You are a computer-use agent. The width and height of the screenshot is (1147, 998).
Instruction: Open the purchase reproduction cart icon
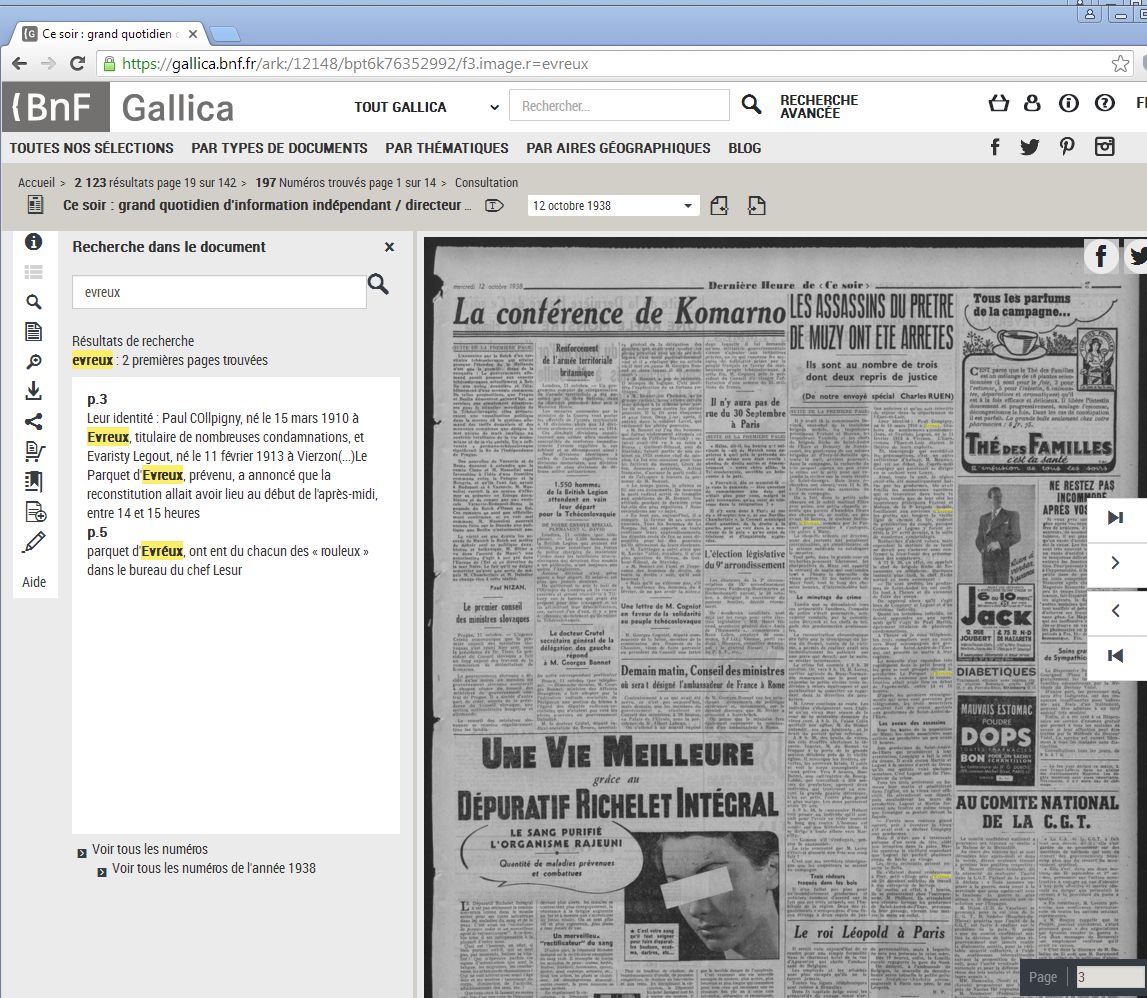(x=34, y=451)
